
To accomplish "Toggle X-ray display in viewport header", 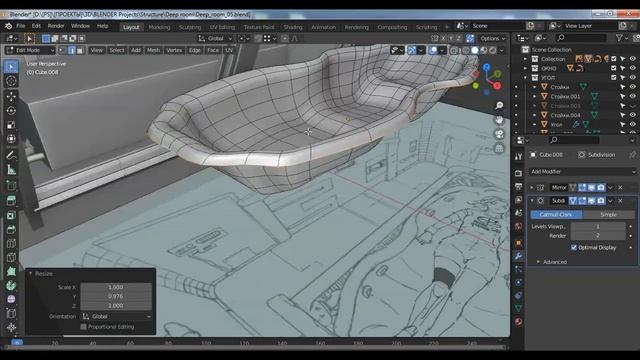I will (x=454, y=50).
